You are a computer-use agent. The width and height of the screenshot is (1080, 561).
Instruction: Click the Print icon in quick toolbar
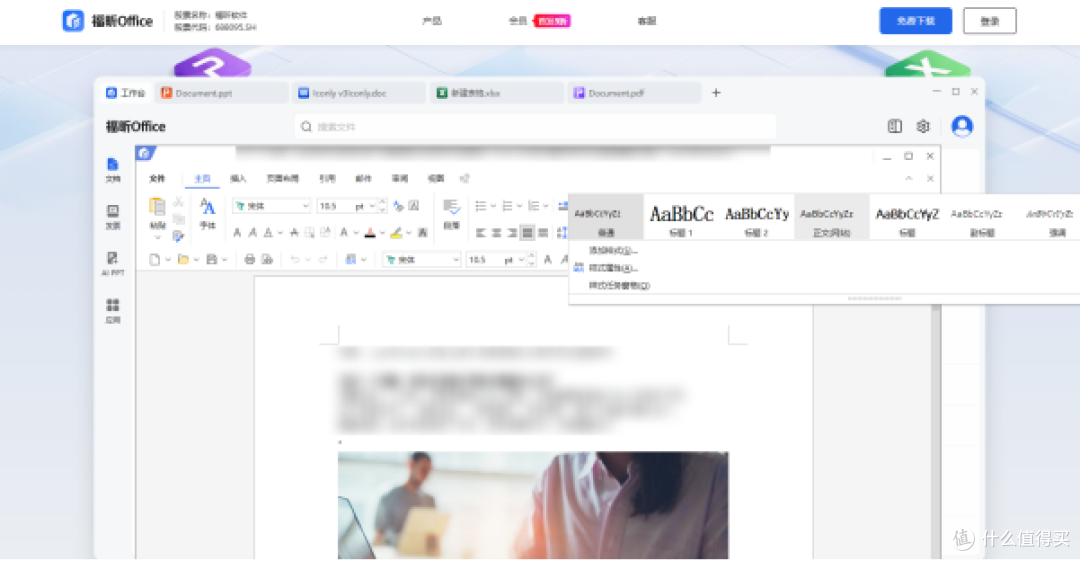[249, 259]
